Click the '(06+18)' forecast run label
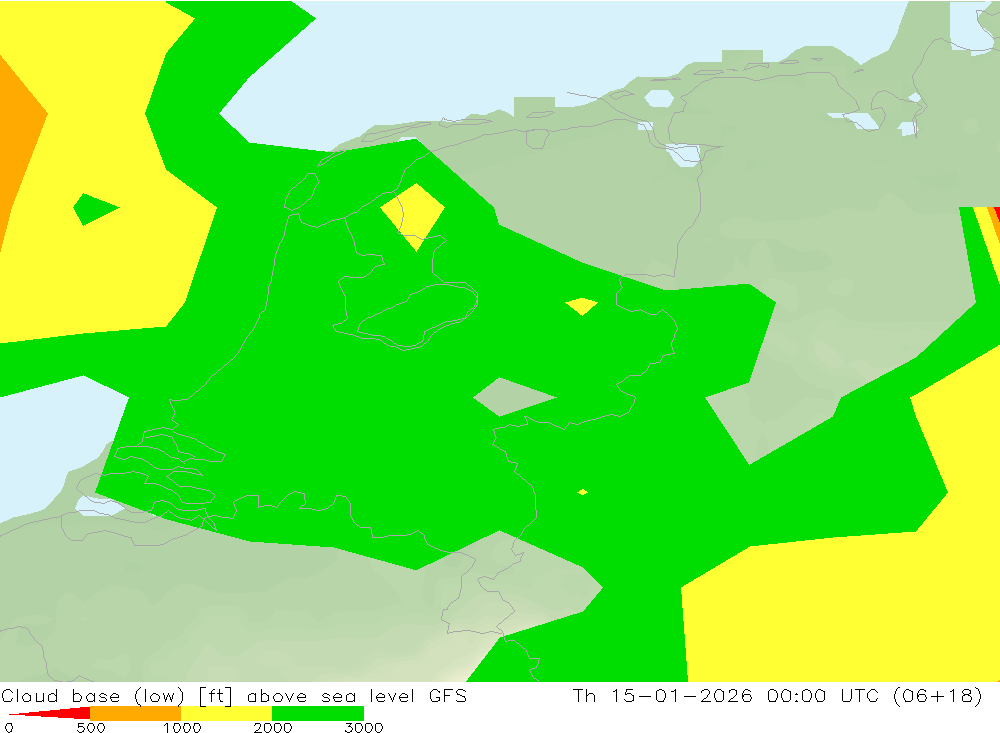This screenshot has width=1000, height=733. pos(938,695)
